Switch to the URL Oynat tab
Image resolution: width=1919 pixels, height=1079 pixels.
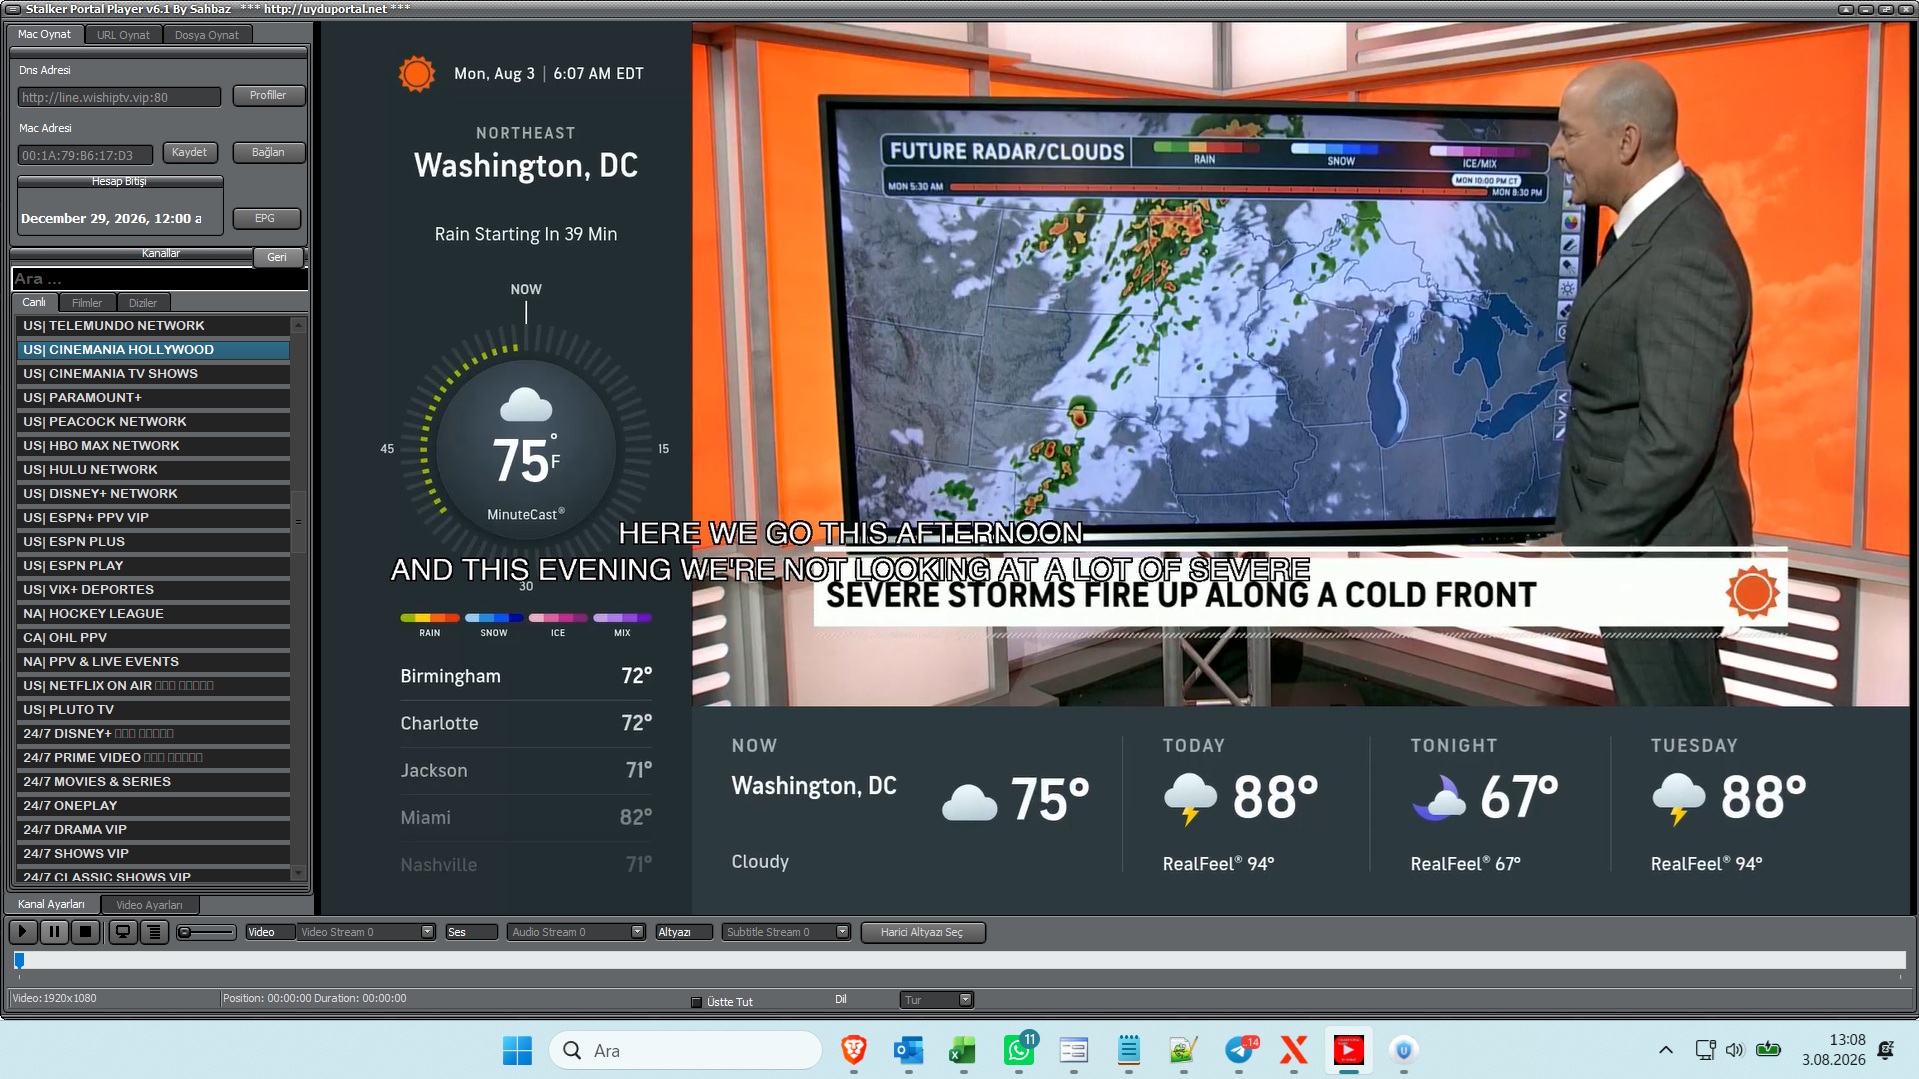tap(123, 35)
